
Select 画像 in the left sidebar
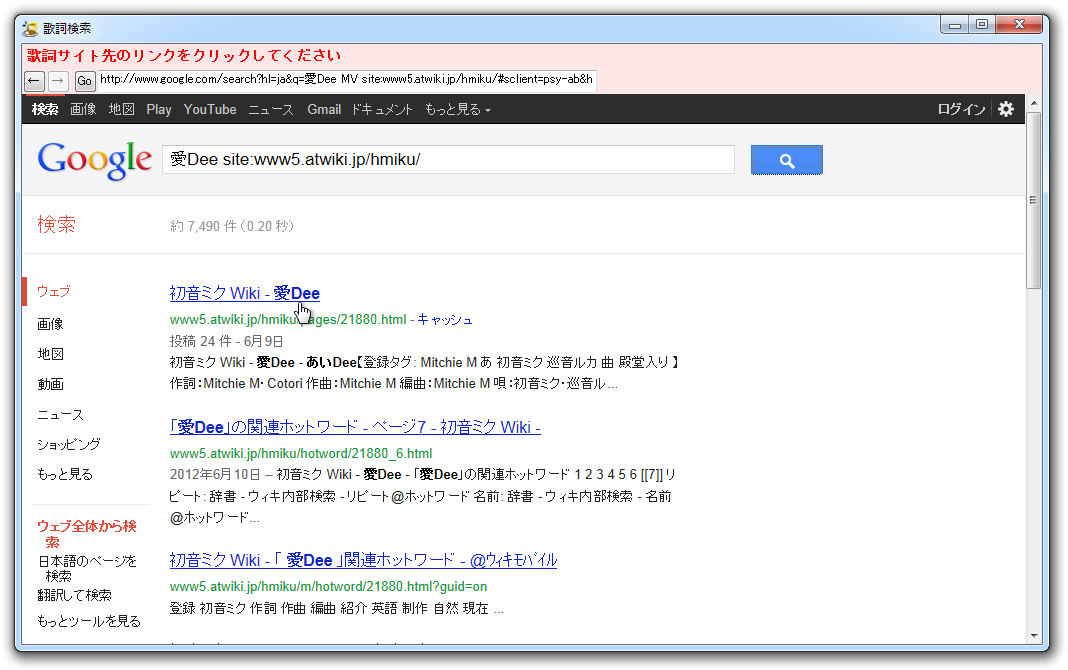pos(50,324)
